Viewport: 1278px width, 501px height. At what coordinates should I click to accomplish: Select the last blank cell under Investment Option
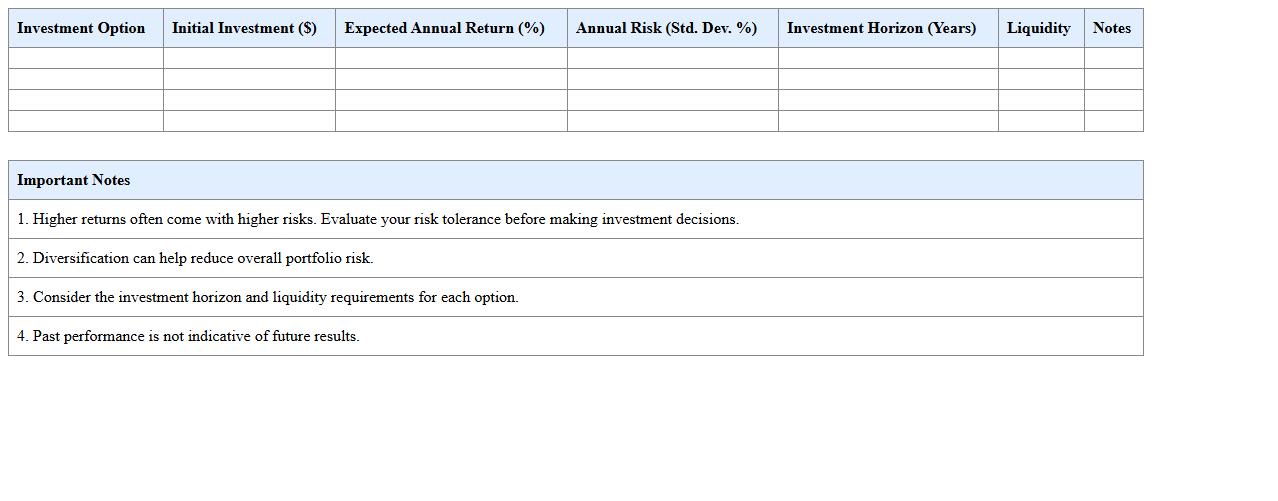pos(86,121)
